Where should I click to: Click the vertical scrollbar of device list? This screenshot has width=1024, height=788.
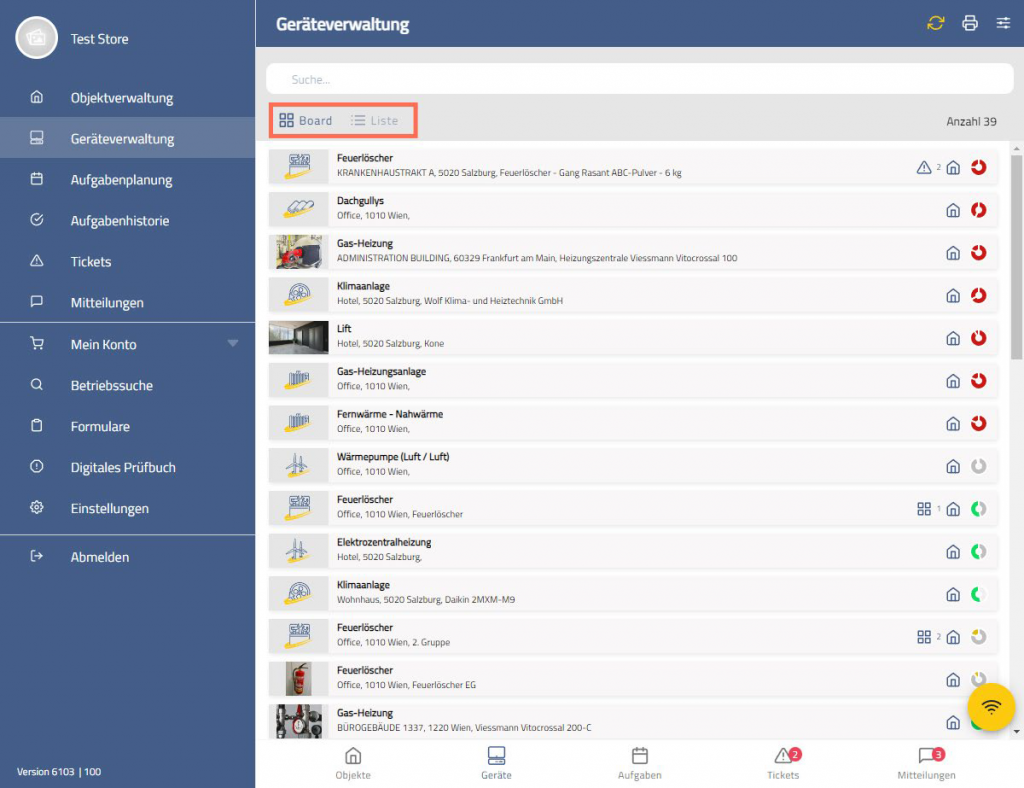pos(1016,260)
